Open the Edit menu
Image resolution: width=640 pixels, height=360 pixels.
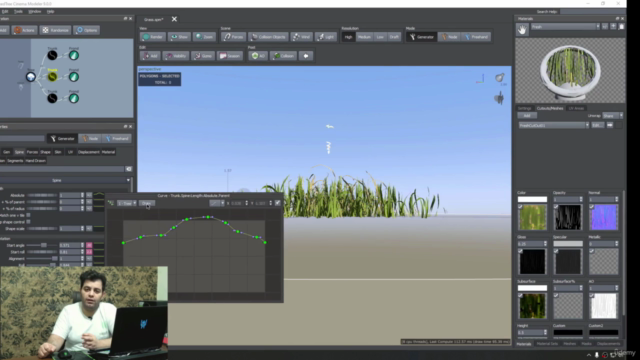click(x=4, y=11)
